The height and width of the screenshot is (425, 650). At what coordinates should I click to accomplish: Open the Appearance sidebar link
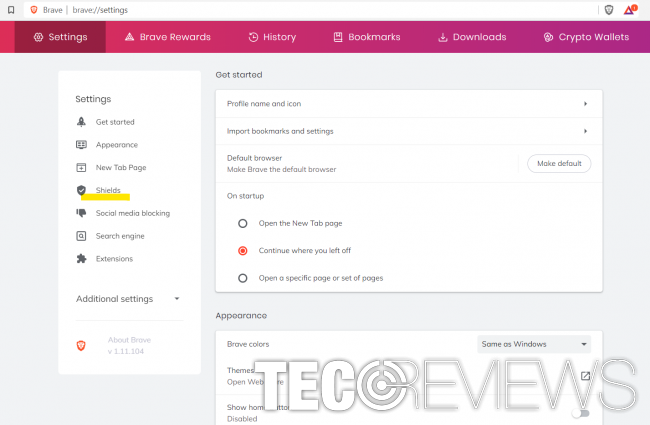point(116,145)
